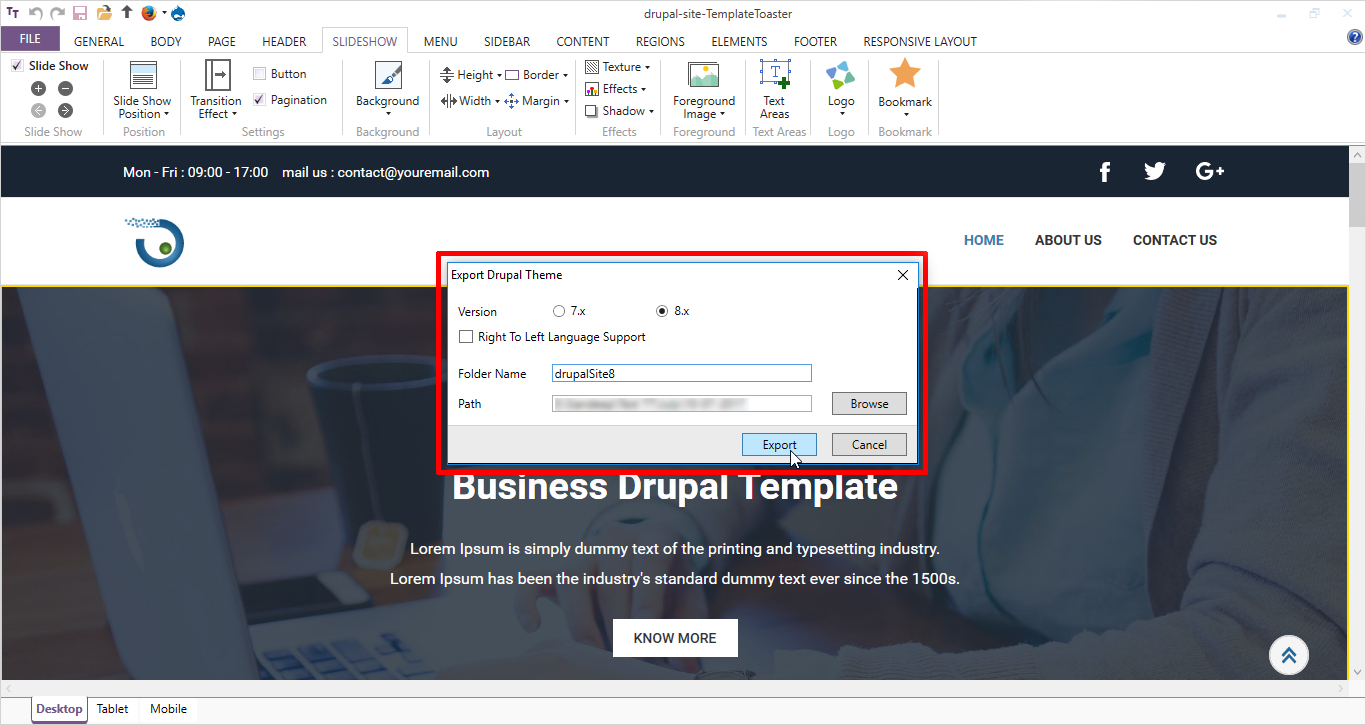Click the Logo icon in ribbon

[x=841, y=77]
